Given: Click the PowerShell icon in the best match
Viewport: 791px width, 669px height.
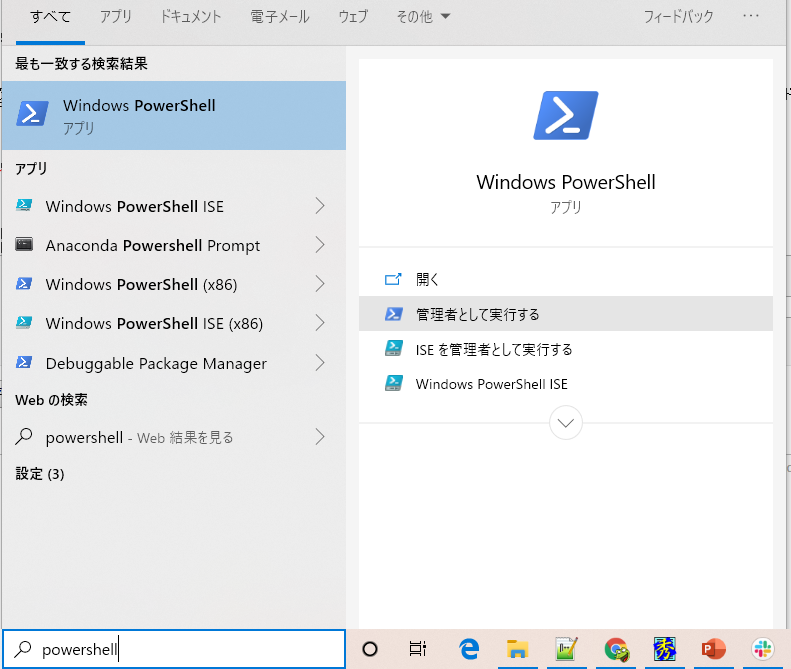Looking at the screenshot, I should (x=32, y=113).
